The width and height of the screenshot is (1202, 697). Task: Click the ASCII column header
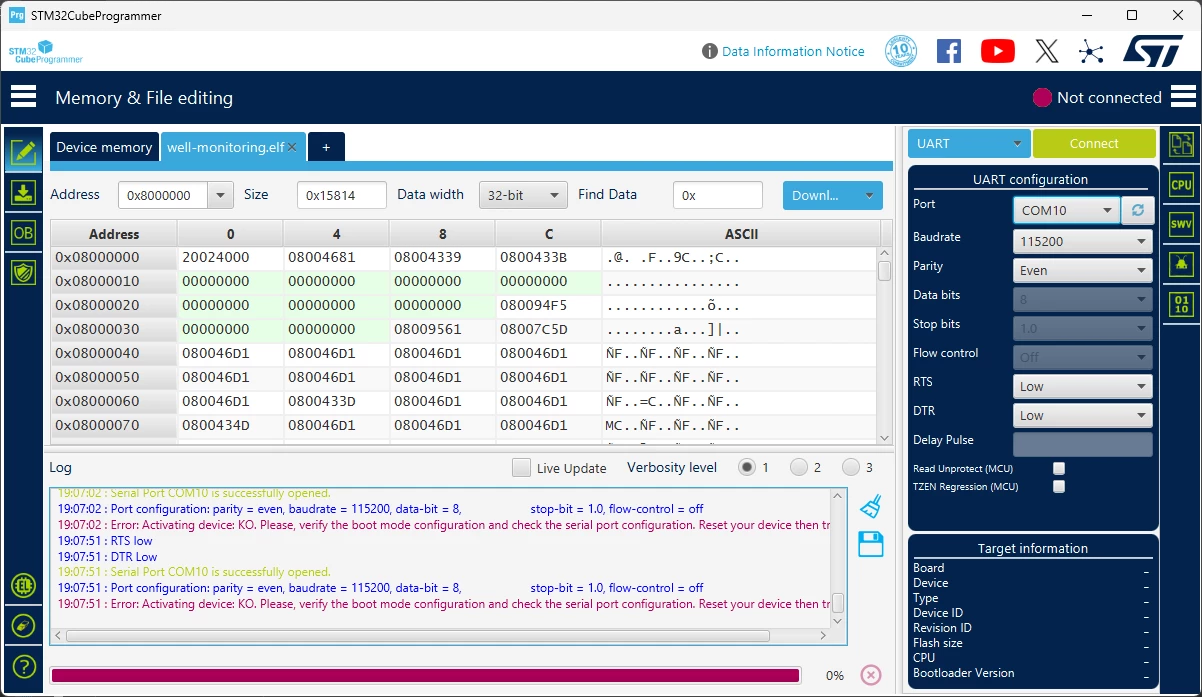[741, 233]
